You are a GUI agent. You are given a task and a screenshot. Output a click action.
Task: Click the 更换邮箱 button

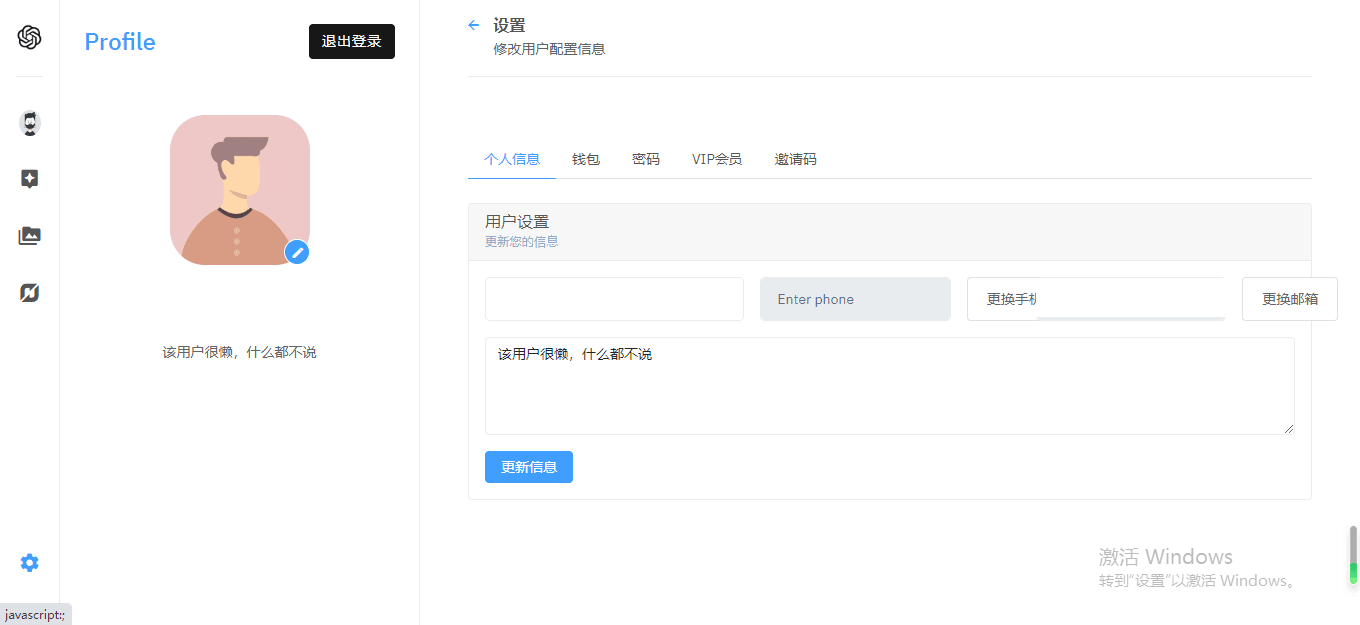pos(1289,299)
